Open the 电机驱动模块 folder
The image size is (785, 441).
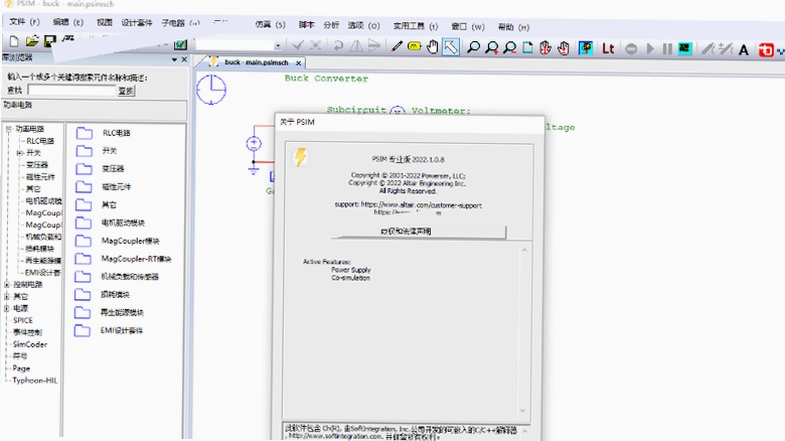pos(110,223)
